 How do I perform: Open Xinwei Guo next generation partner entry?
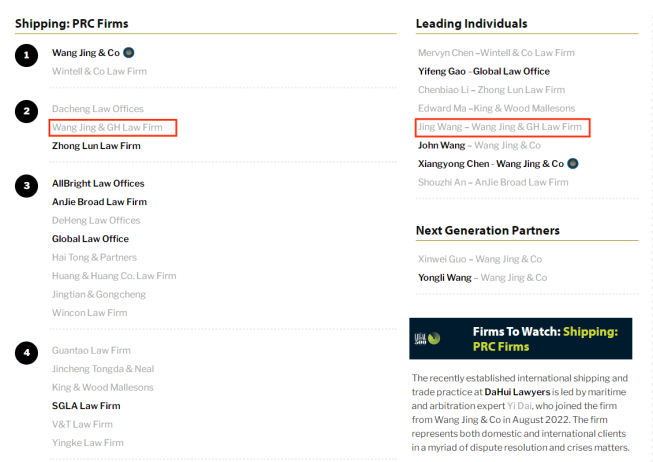[x=480, y=259]
